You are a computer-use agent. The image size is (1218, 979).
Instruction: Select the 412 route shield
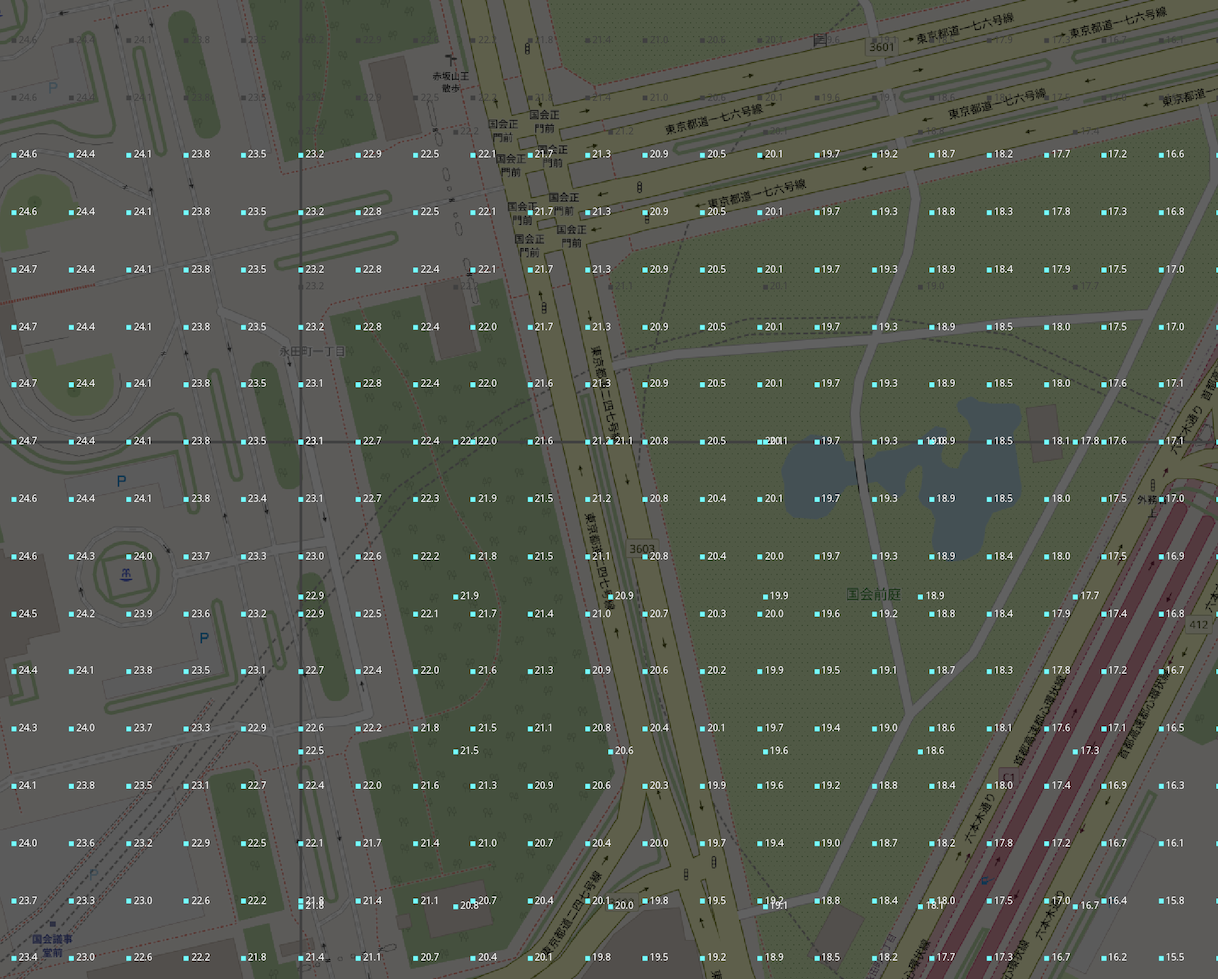click(x=1198, y=625)
